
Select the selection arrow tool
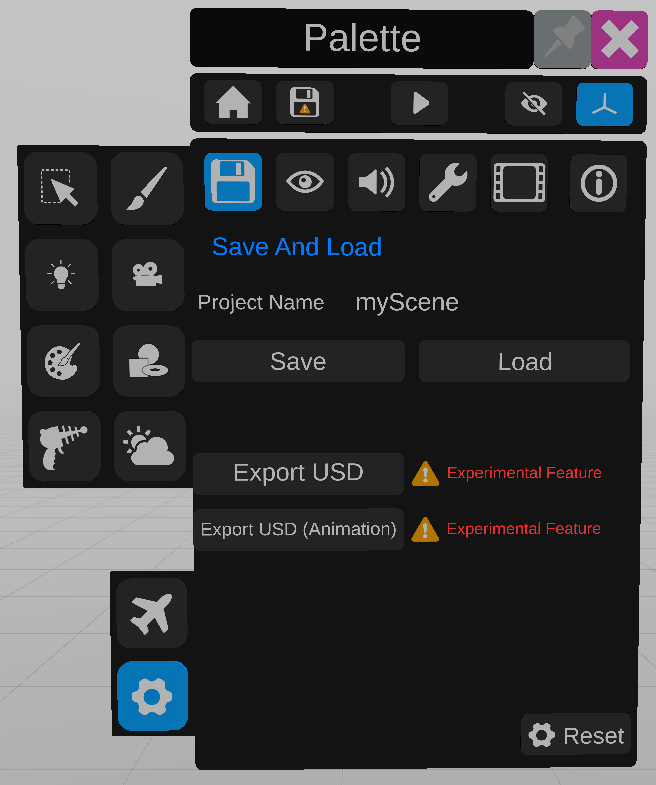pos(61,188)
